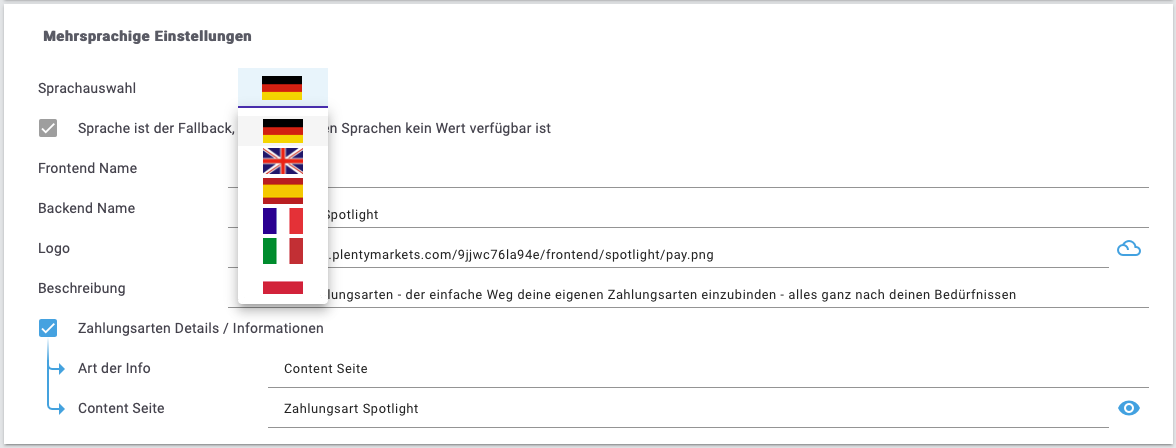Close Sprachauswahl dropdown via selected German flag
Viewport: 1176px width, 448px height.
click(282, 88)
